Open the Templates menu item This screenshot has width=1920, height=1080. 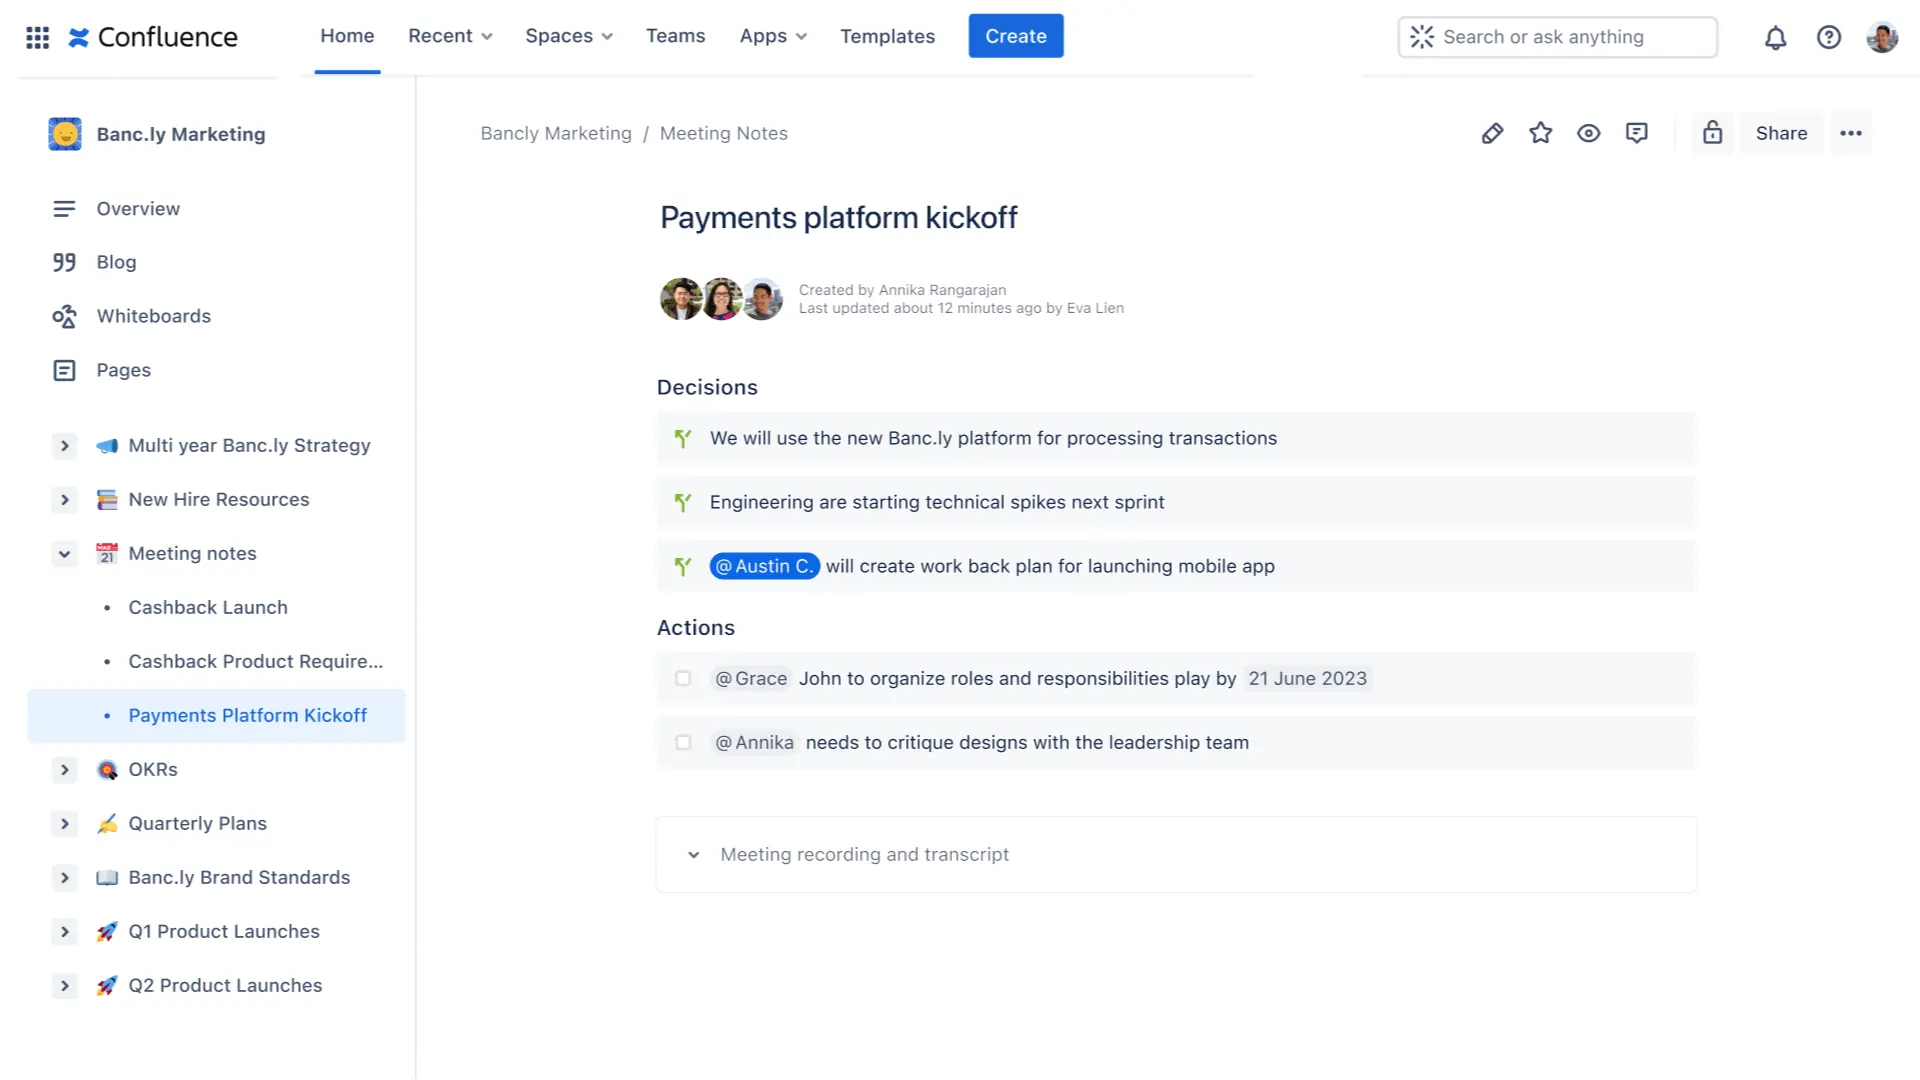(x=887, y=36)
